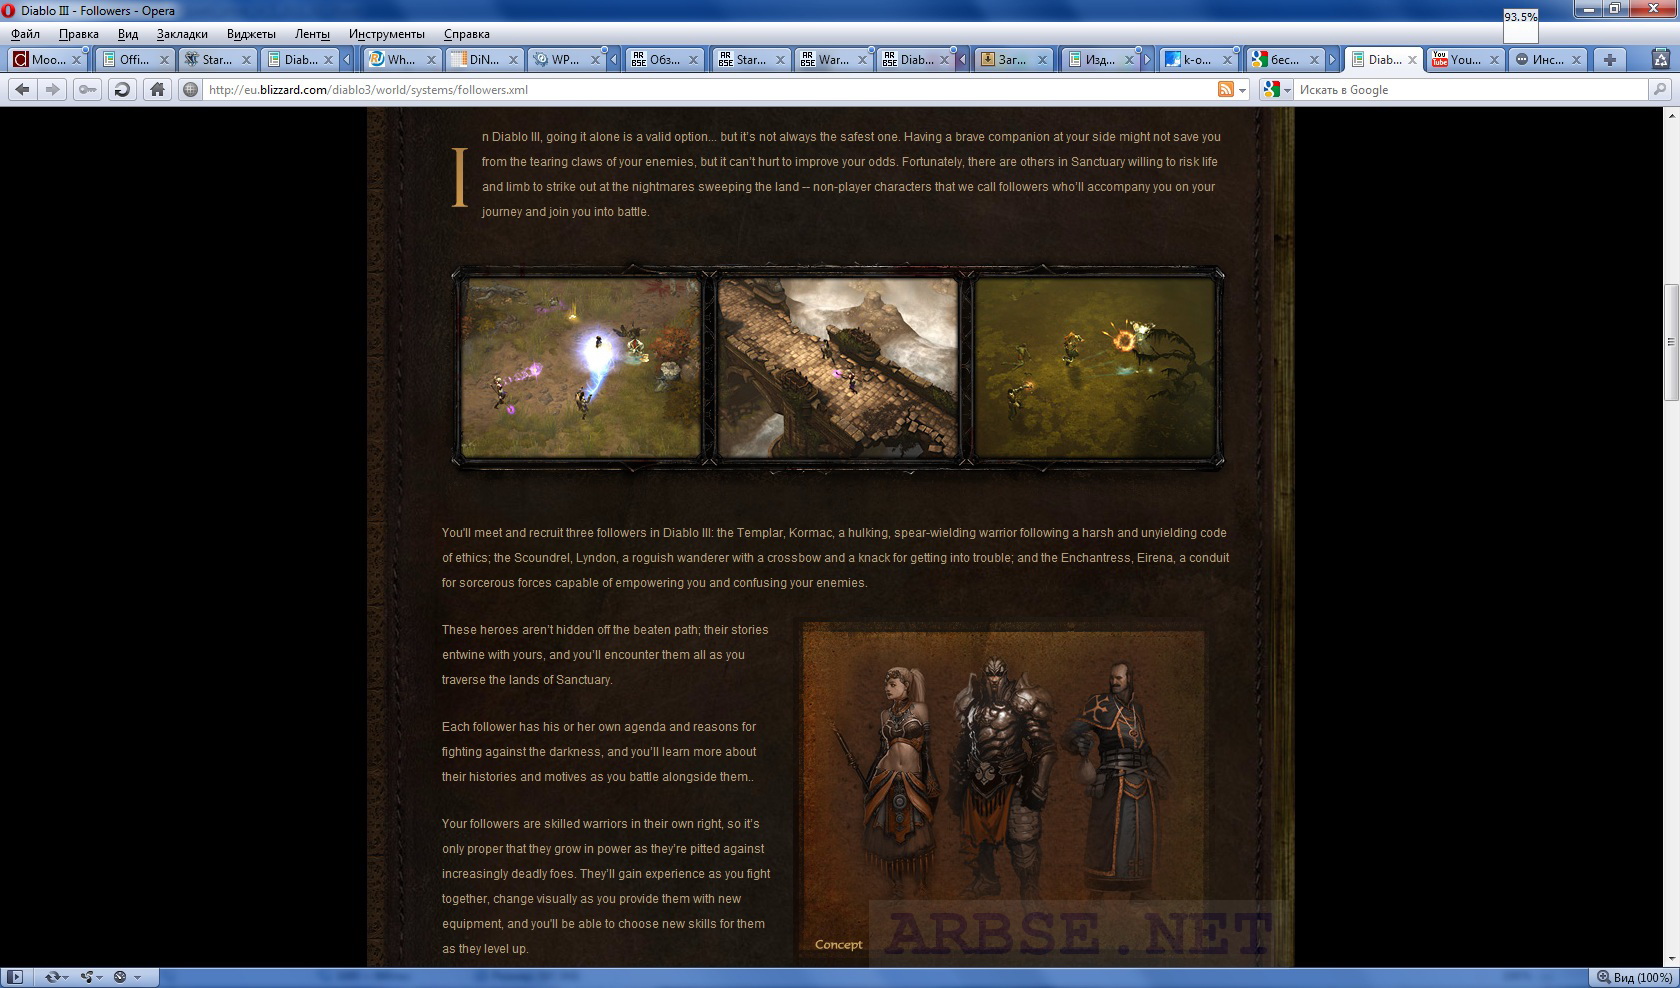The image size is (1680, 988).
Task: Close the 'Moo...' tab
Action: coord(76,60)
